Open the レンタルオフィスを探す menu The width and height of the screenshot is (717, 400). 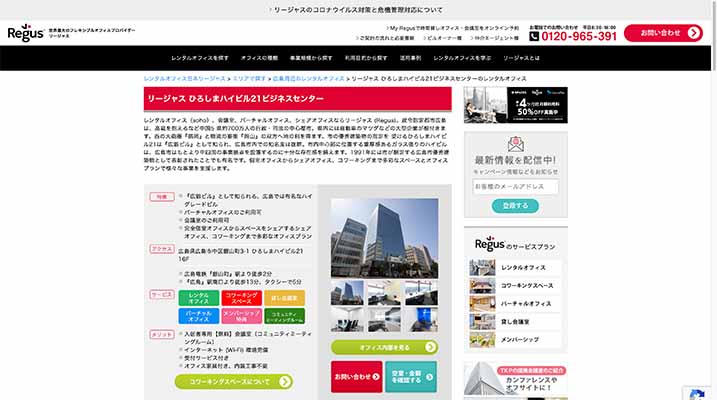200,58
